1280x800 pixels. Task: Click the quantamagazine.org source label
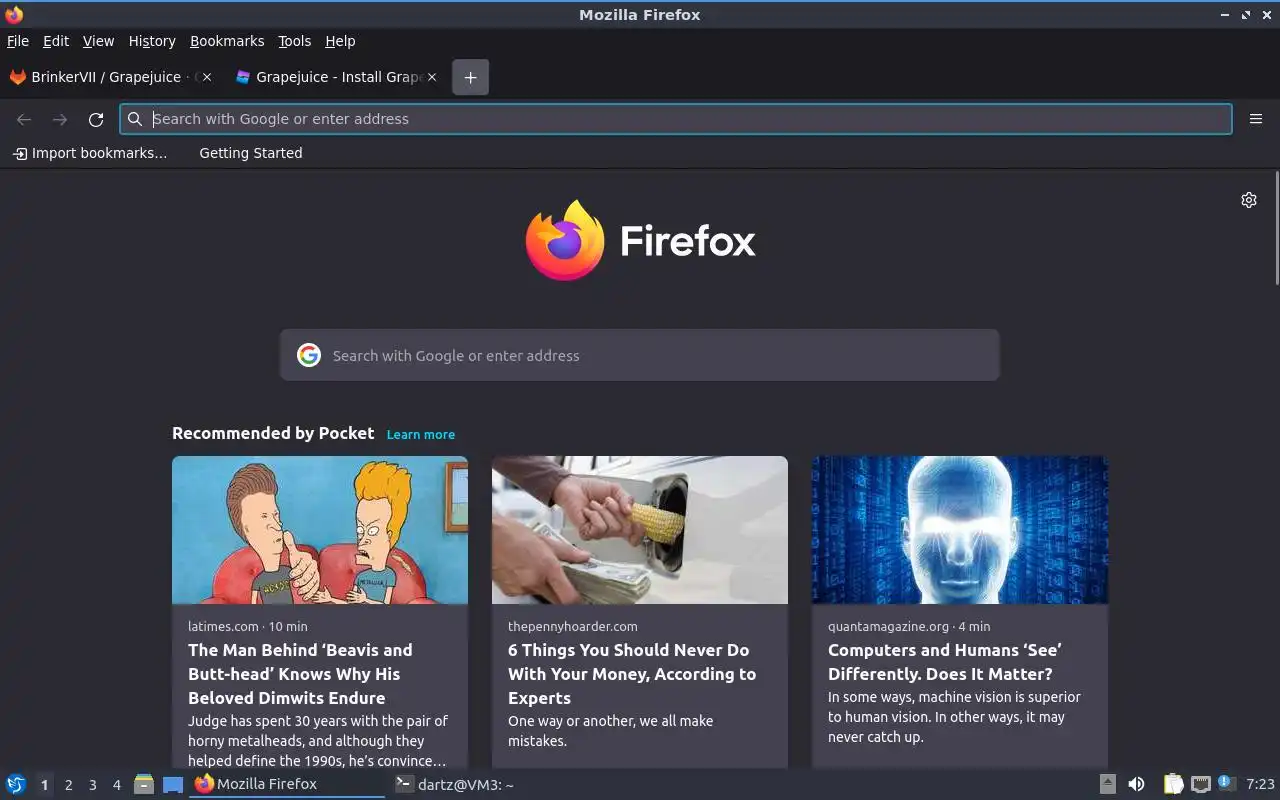pyautogui.click(x=888, y=626)
